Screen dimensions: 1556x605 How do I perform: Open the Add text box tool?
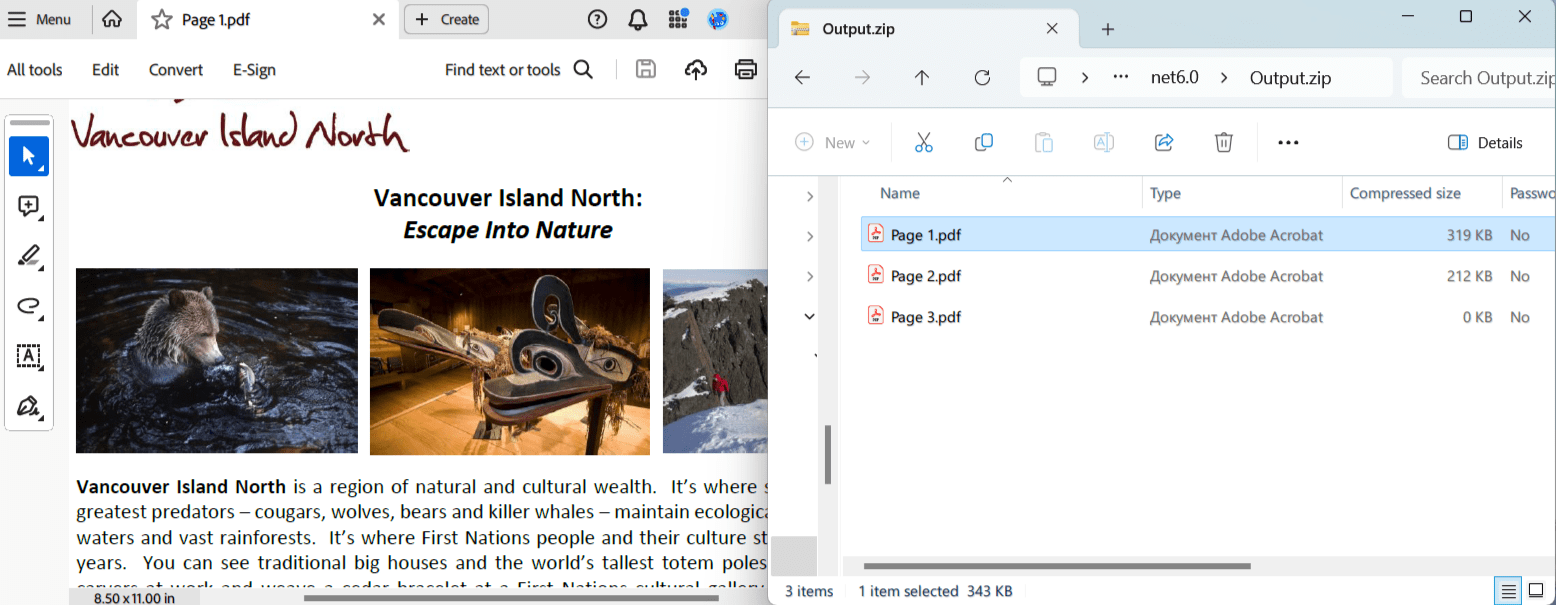pyautogui.click(x=29, y=357)
